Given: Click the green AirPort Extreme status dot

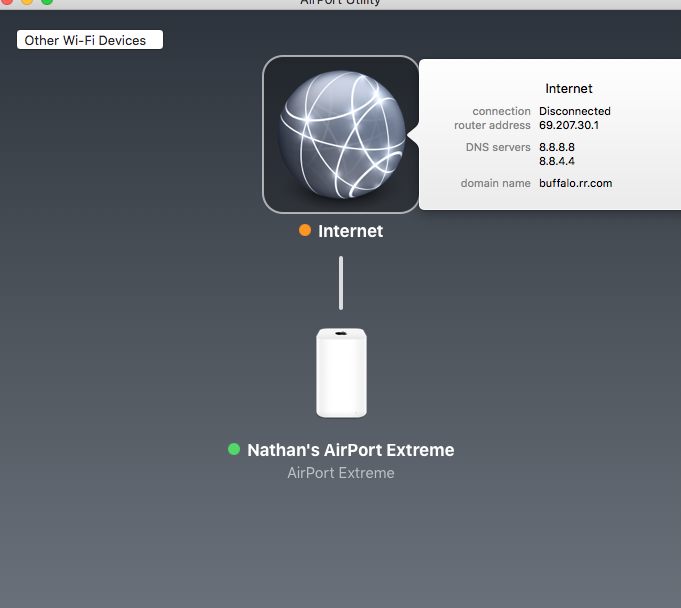Looking at the screenshot, I should [x=234, y=449].
